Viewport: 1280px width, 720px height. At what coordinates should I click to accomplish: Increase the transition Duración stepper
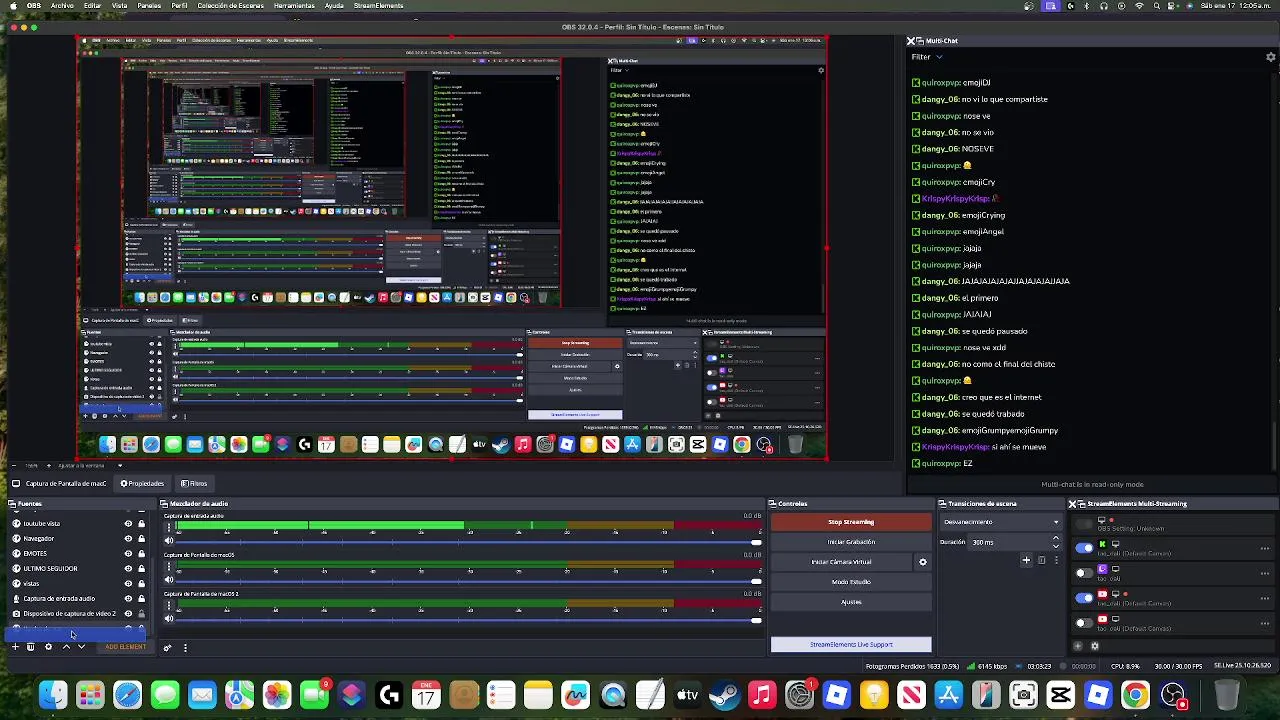[1056, 539]
